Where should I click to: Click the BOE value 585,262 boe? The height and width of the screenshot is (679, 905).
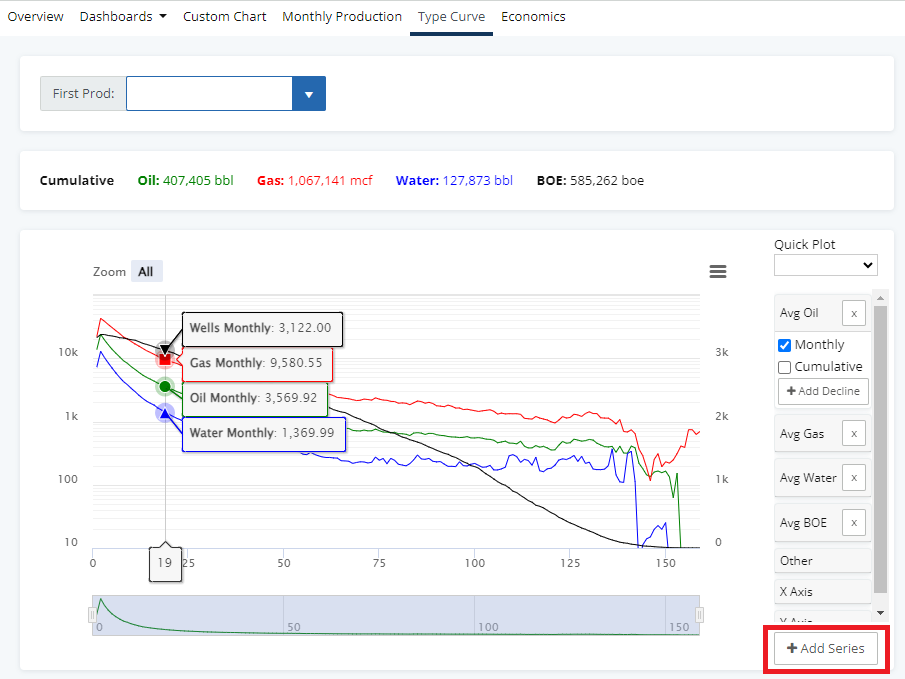[x=607, y=181]
